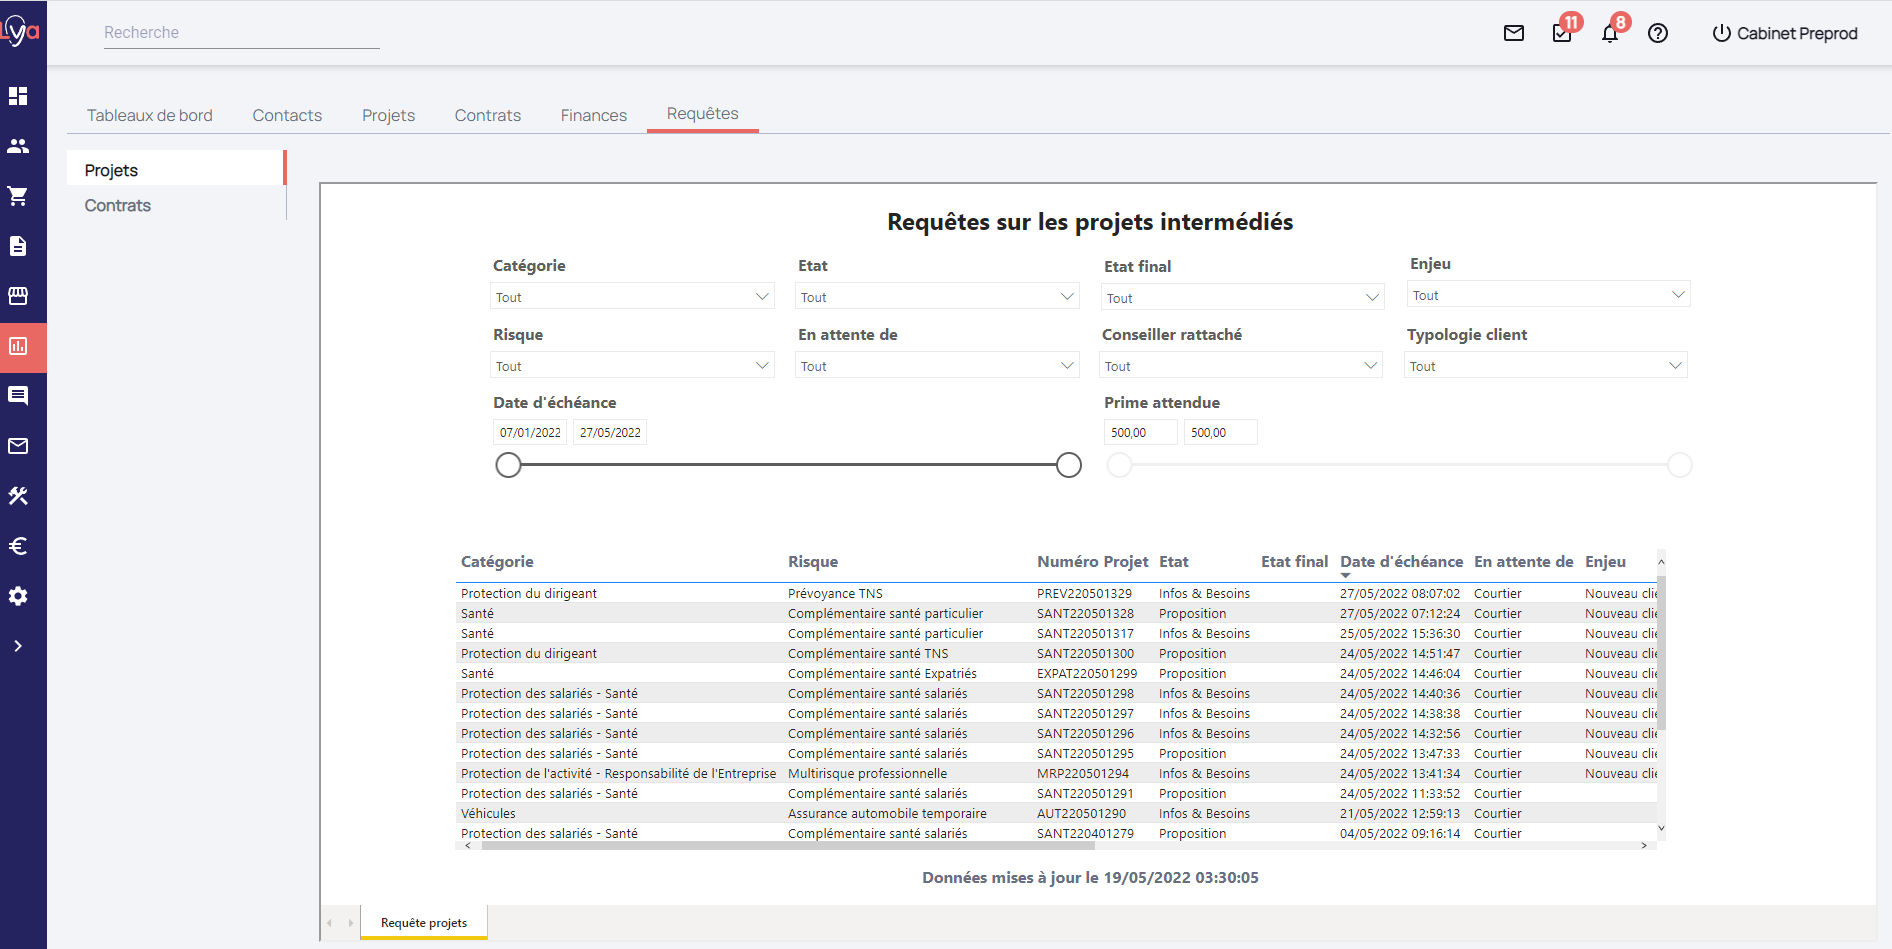Open the dashboard grid icon in sidebar
This screenshot has width=1892, height=949.
18,96
